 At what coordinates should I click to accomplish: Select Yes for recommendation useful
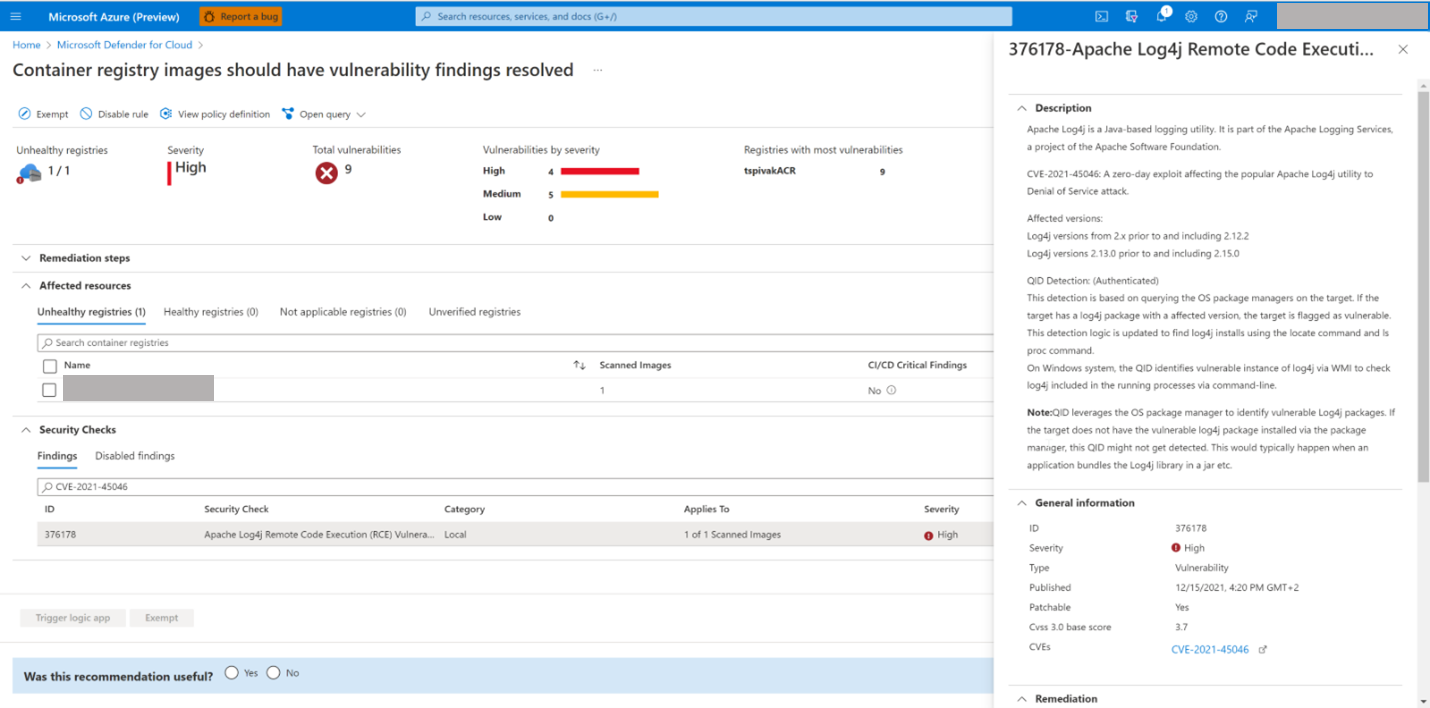(x=232, y=673)
